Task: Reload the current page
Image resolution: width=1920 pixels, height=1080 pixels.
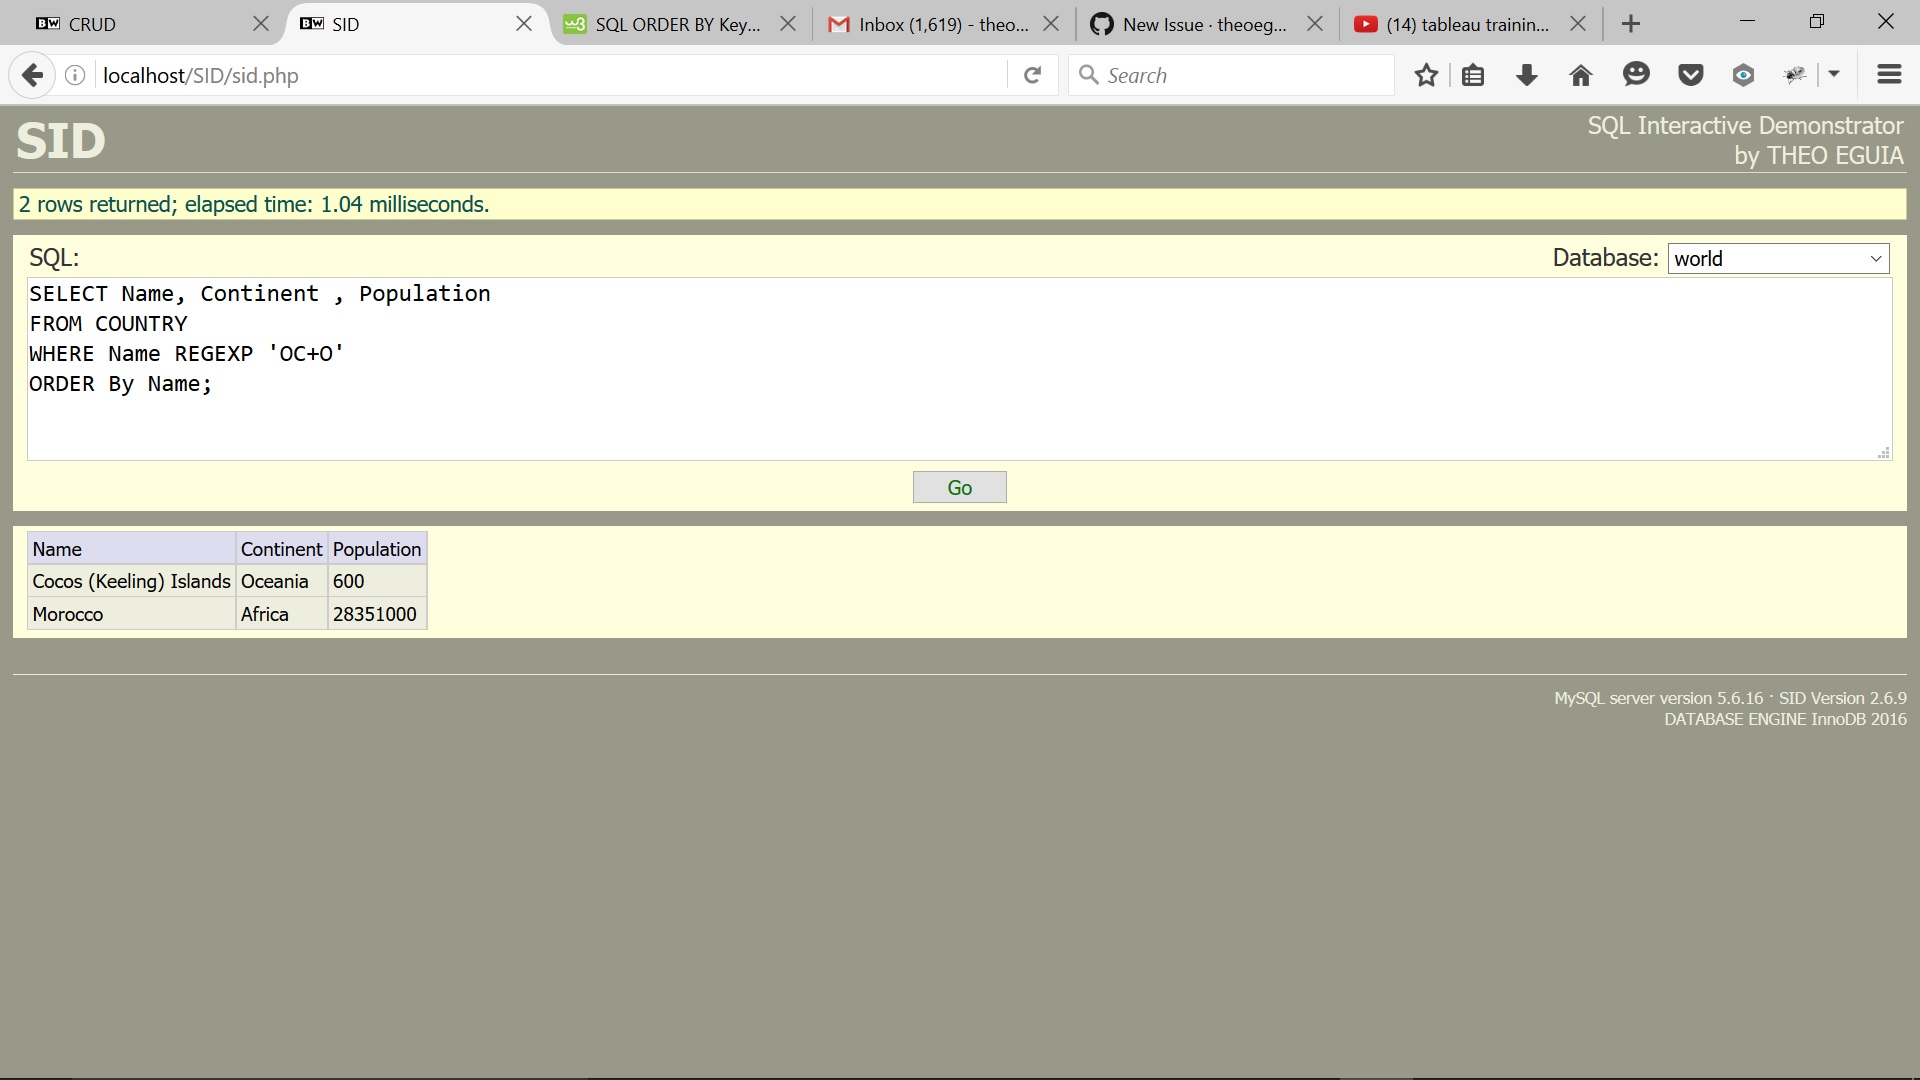Action: (x=1033, y=75)
